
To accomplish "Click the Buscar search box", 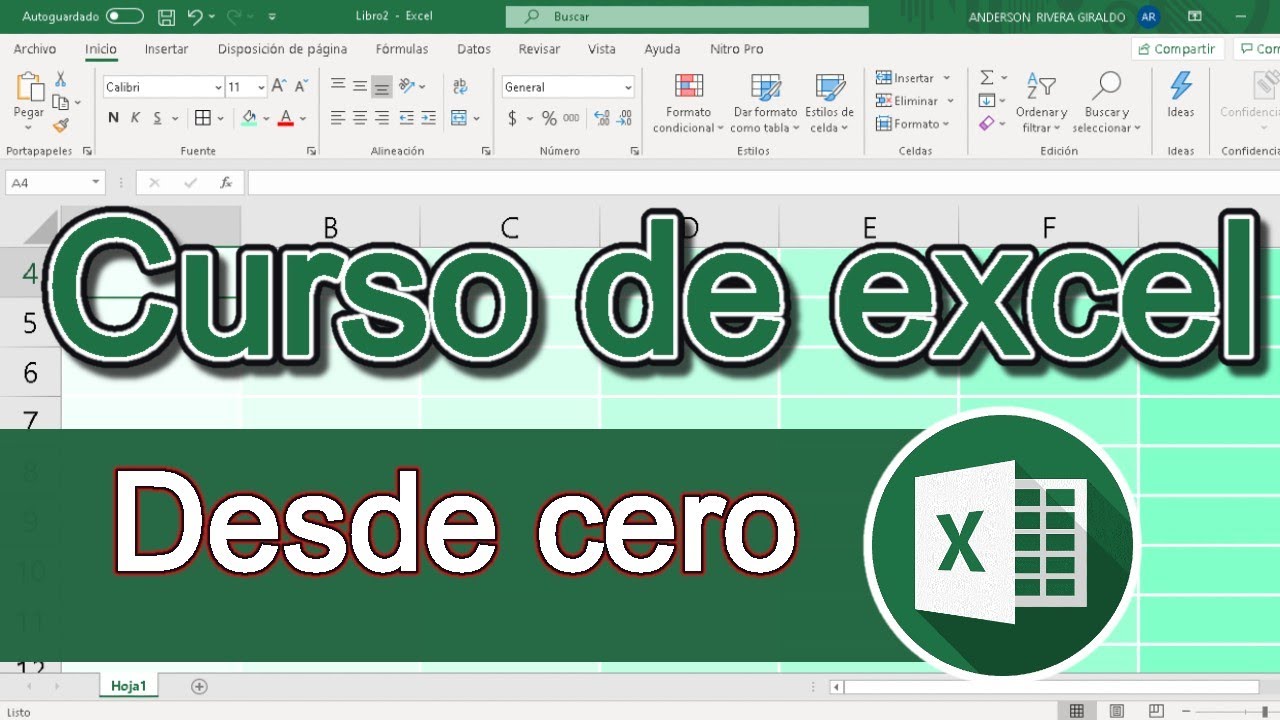I will 687,17.
